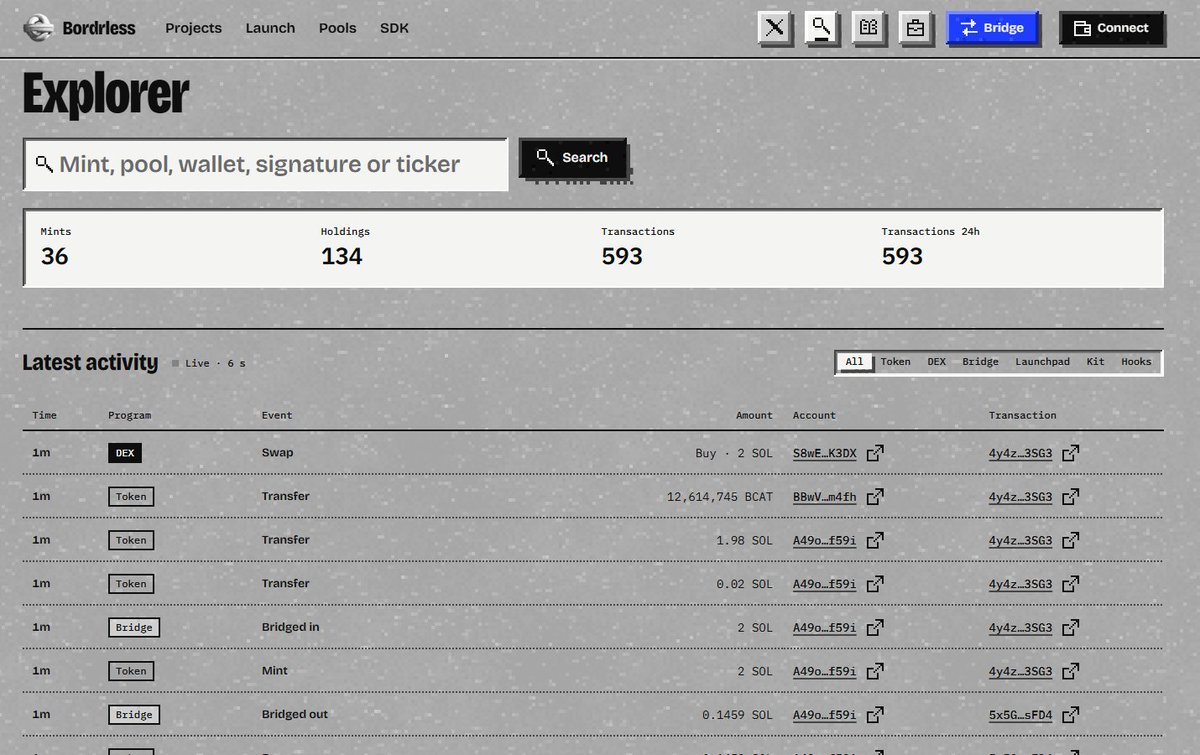Open transaction 4y4z…3SG3 in BCAT Transfer row
The height and width of the screenshot is (755, 1200).
pyautogui.click(x=1020, y=496)
